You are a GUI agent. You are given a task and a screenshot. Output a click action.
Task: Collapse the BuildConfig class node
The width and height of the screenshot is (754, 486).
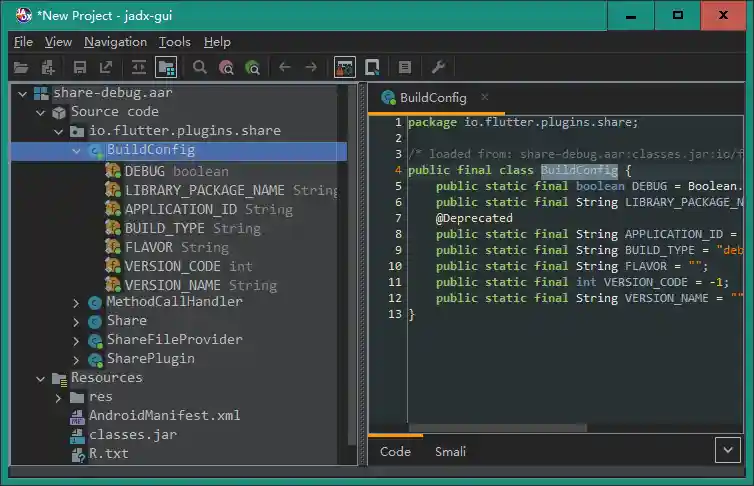pos(77,151)
